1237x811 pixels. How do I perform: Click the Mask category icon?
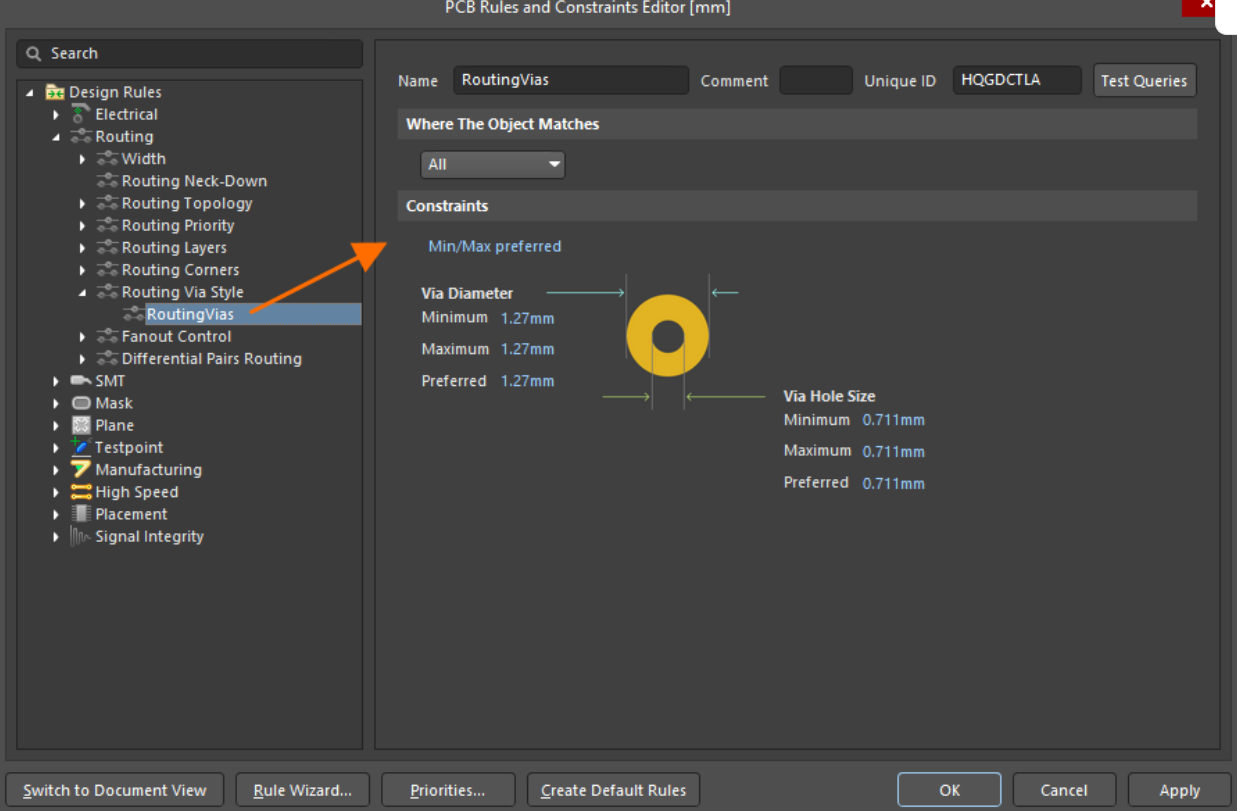click(x=81, y=403)
